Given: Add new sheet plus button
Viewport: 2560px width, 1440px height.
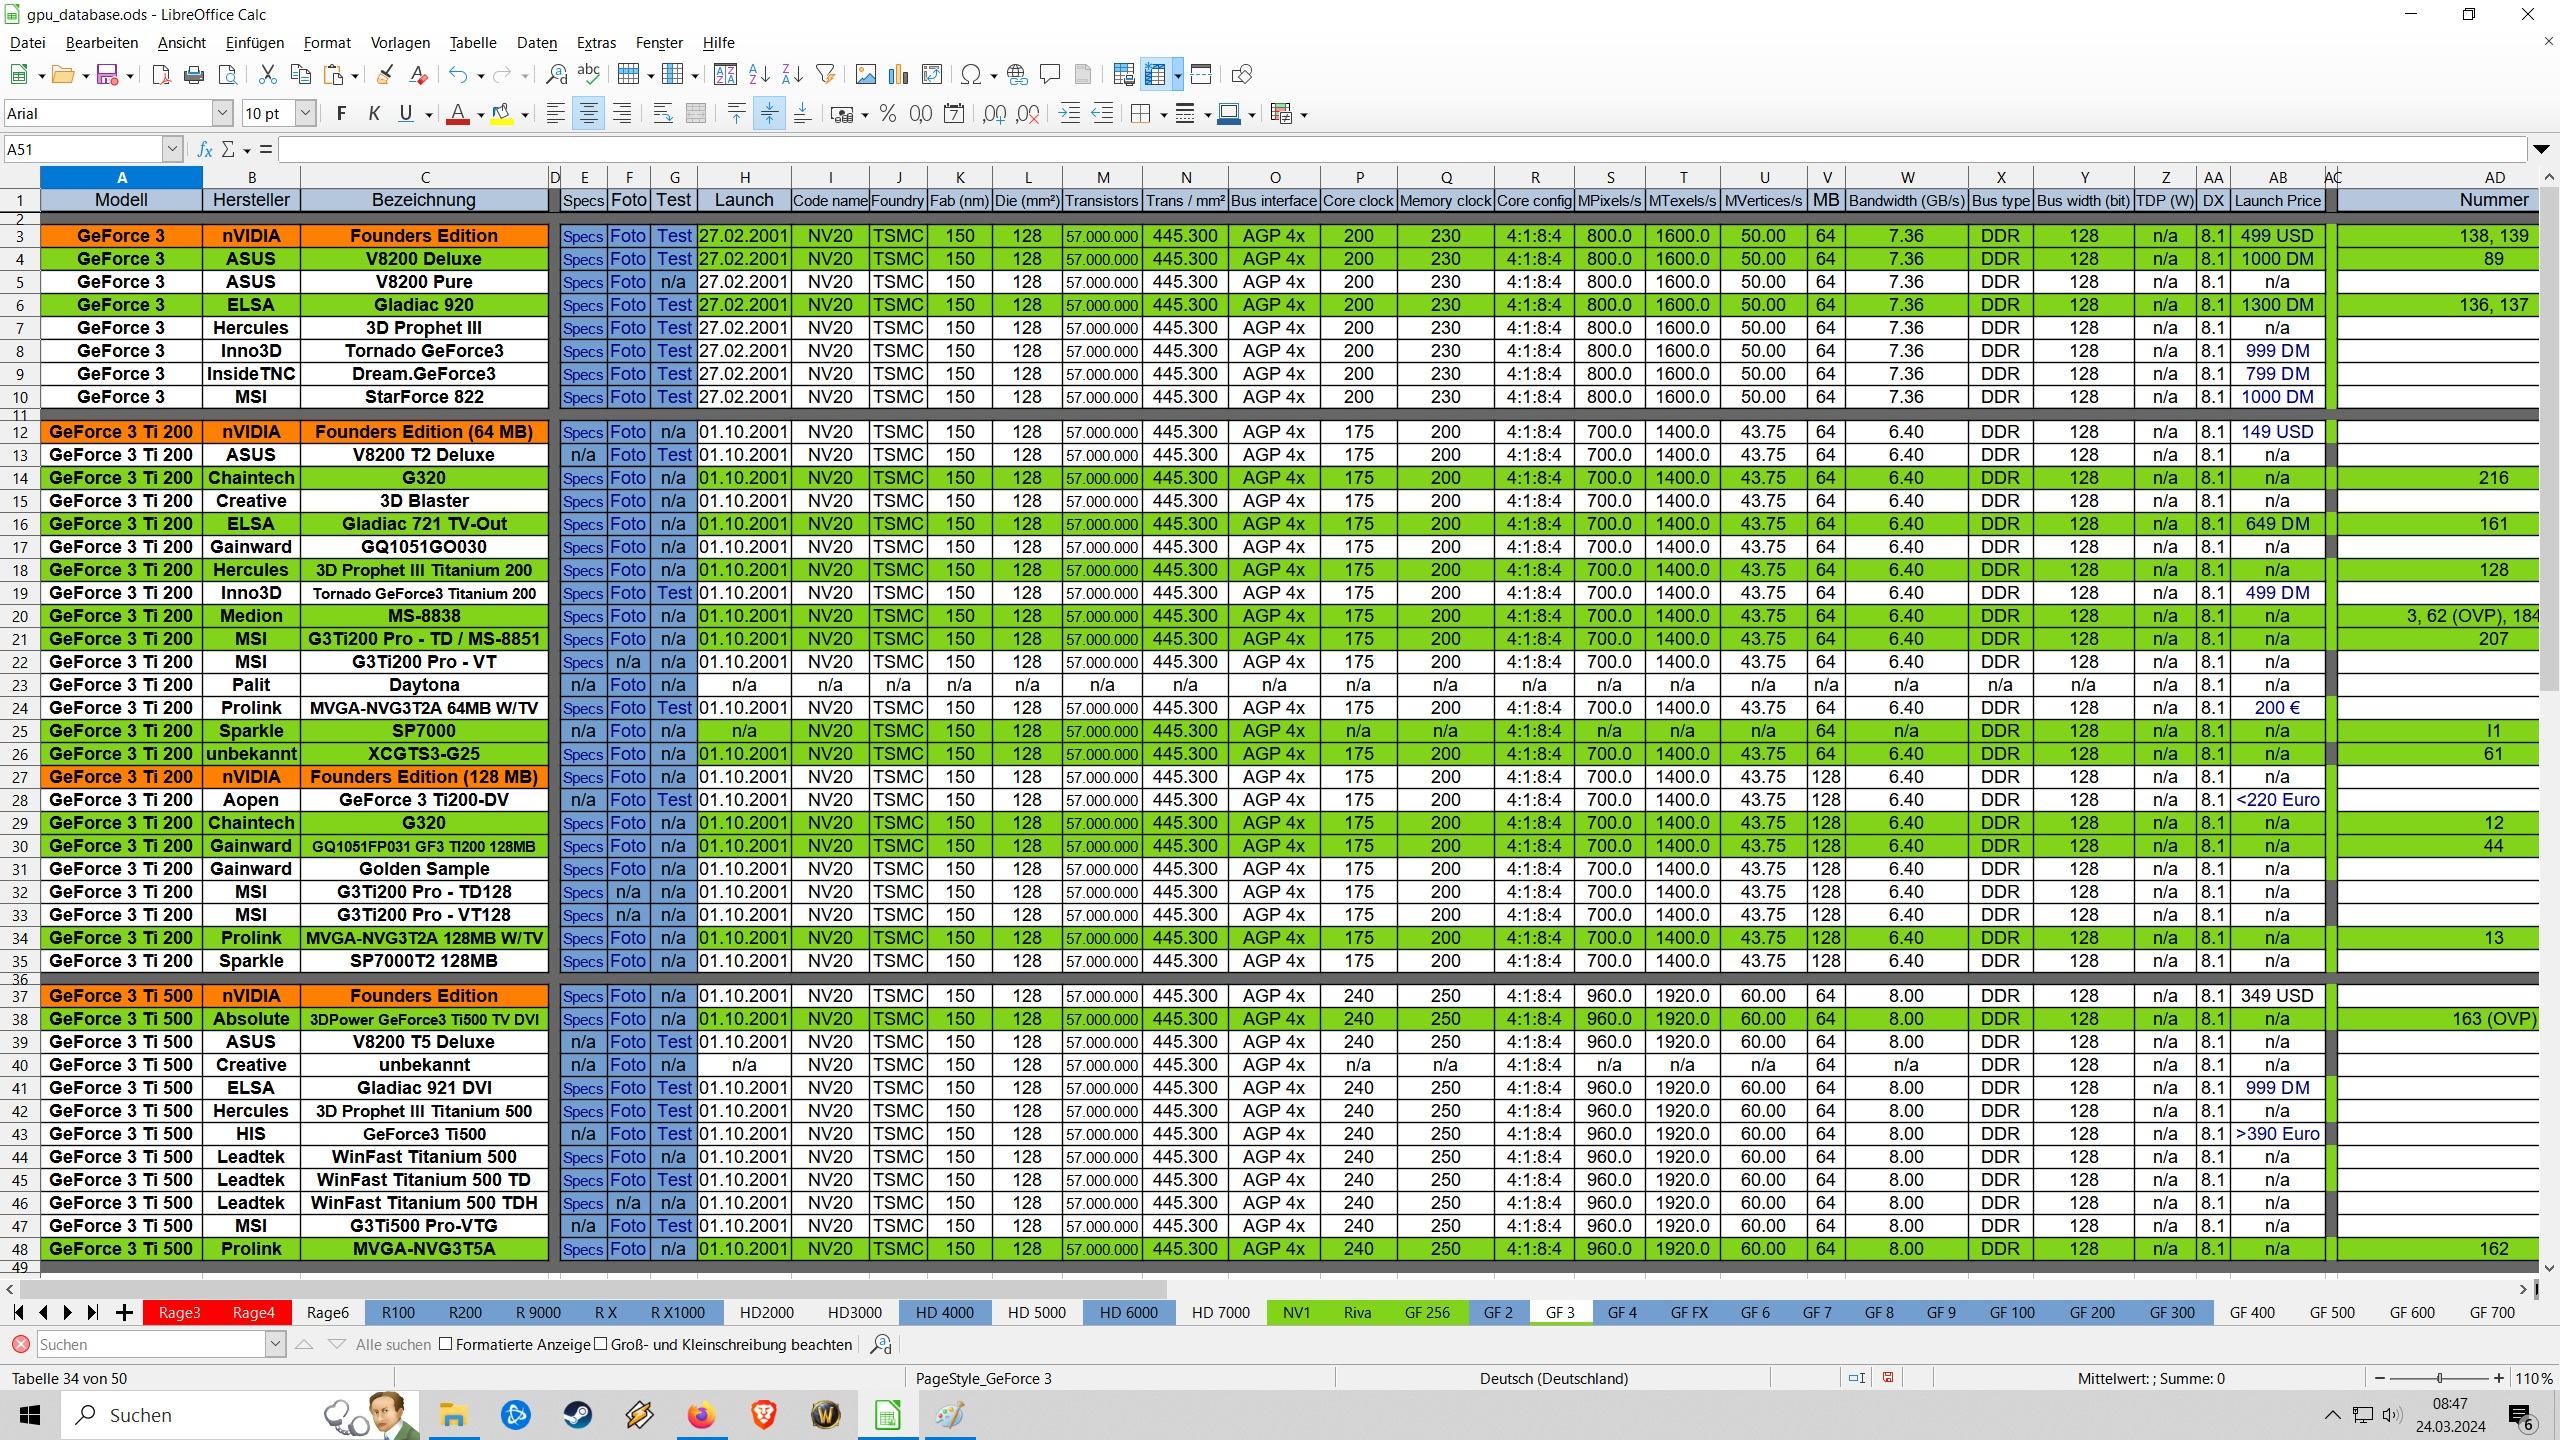Looking at the screenshot, I should tap(124, 1313).
